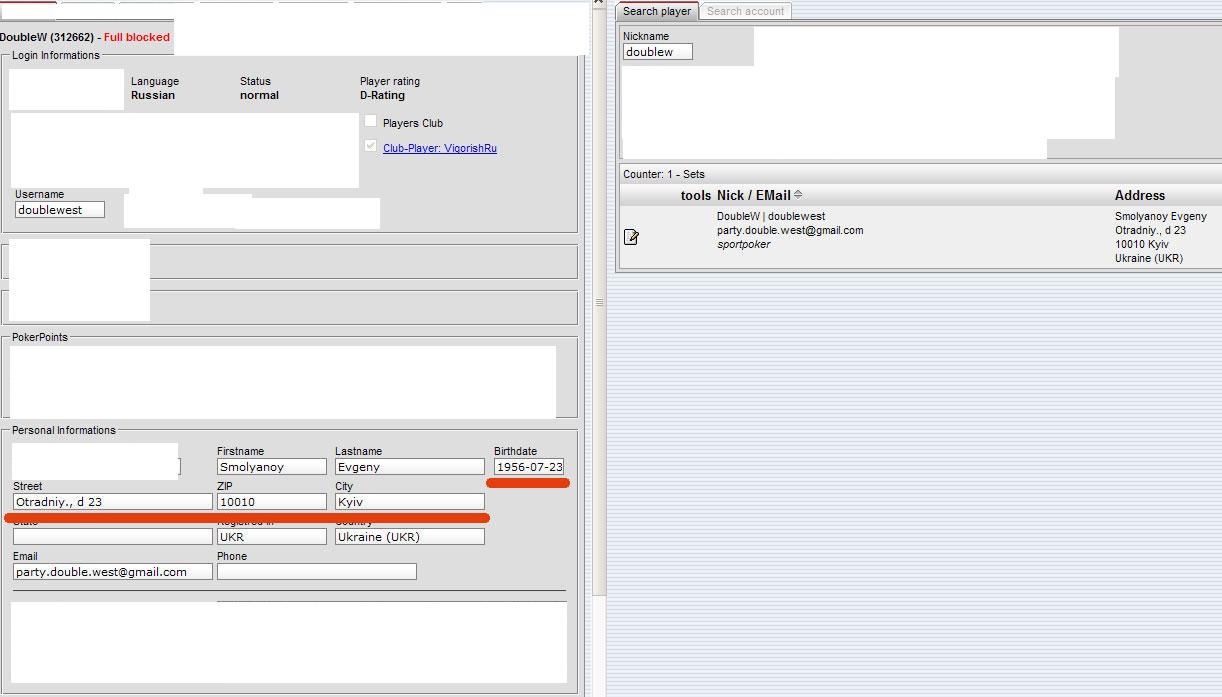
Task: Focus the Street address field
Action: [112, 502]
